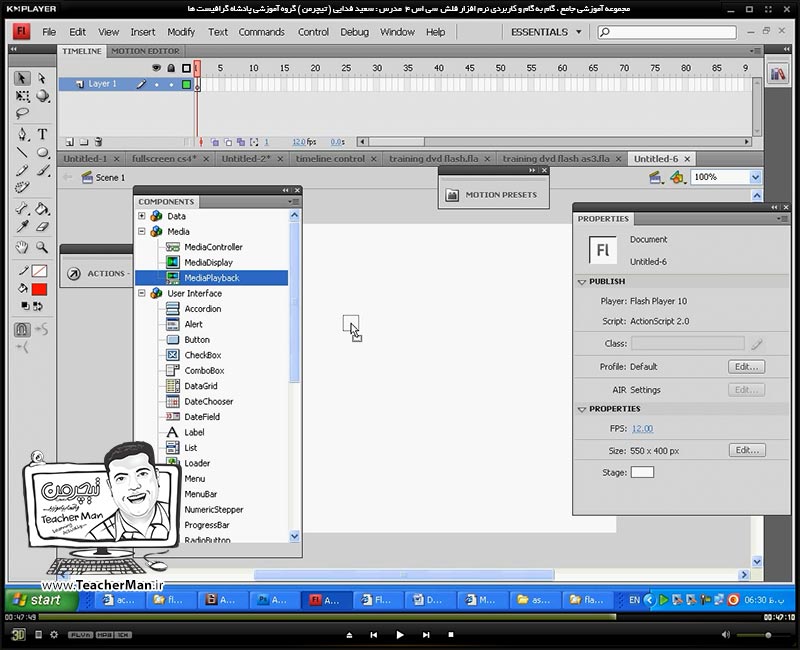Viewport: 800px width, 650px height.
Task: Select the DateChooser component
Action: click(209, 402)
